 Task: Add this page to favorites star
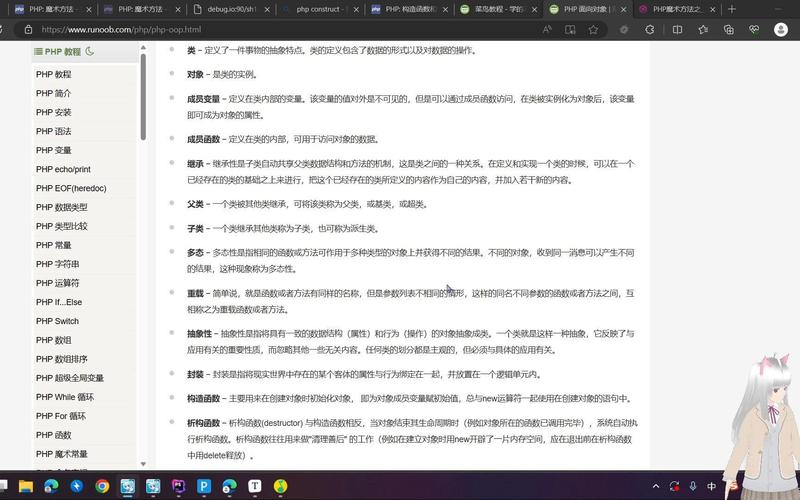coord(593,30)
